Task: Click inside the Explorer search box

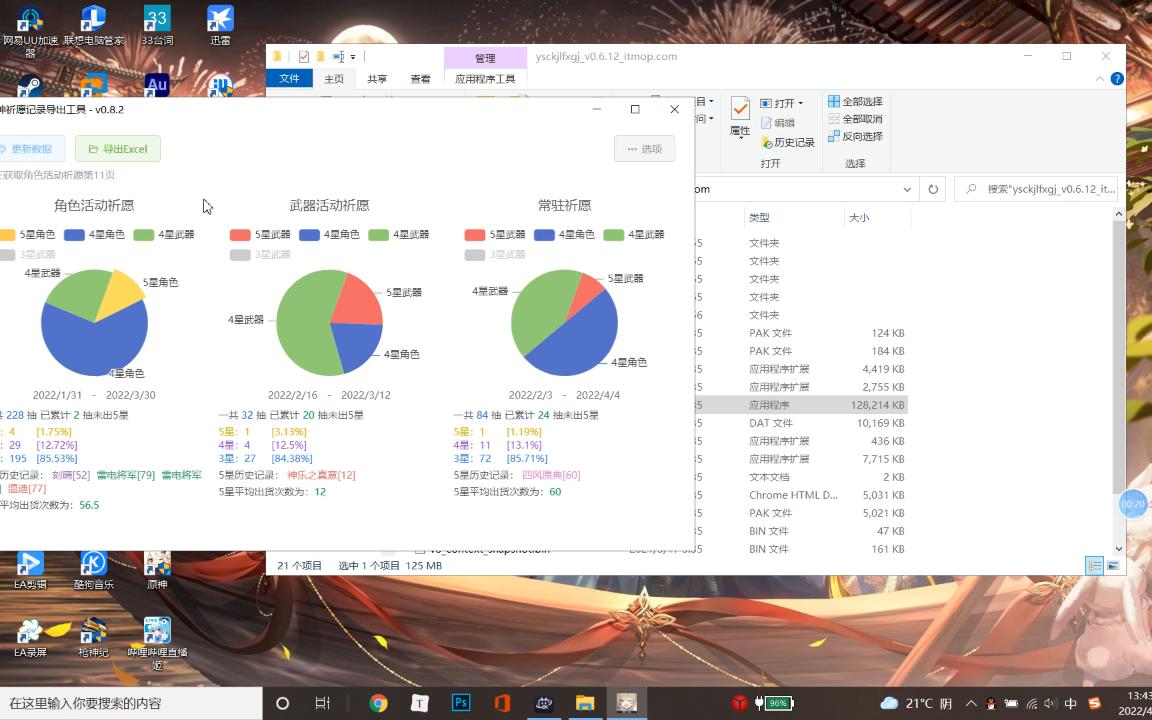Action: tap(1040, 189)
